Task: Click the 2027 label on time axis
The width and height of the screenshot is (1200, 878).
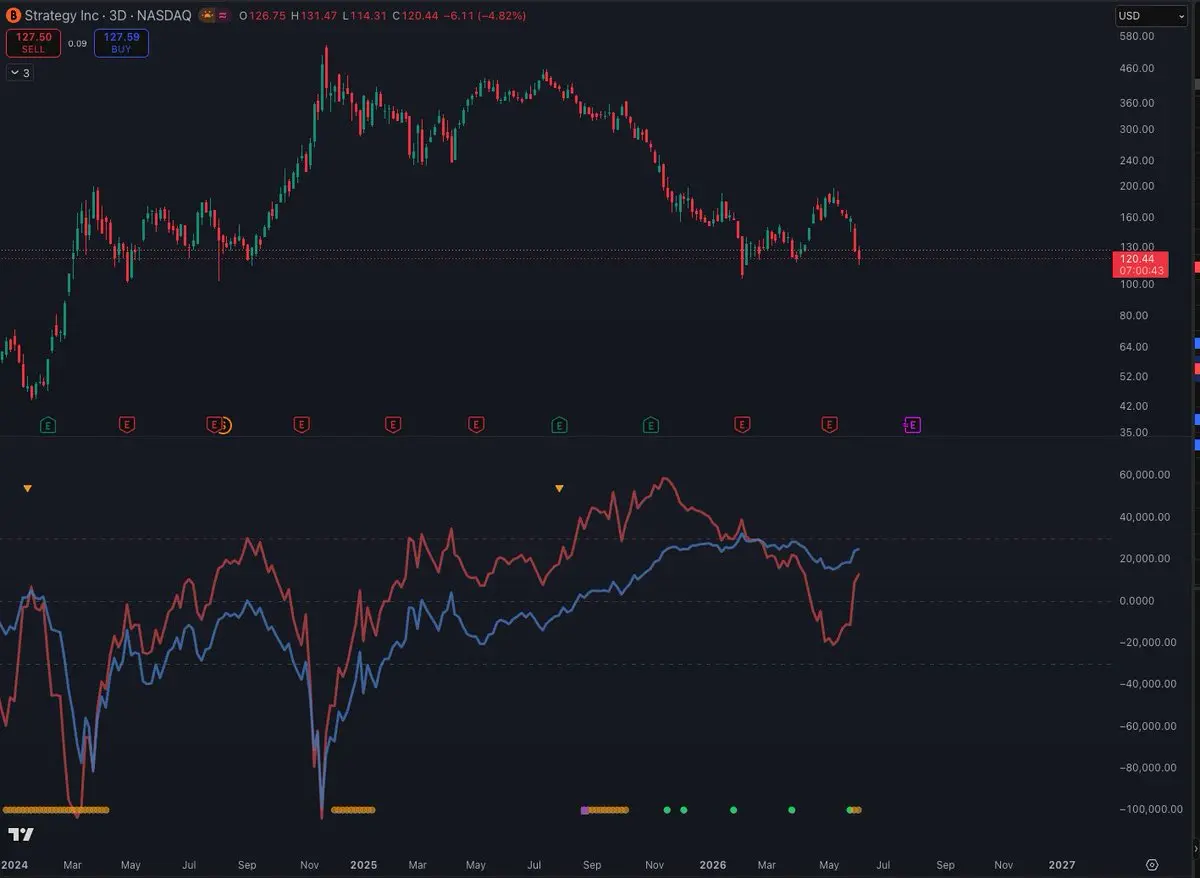Action: 1061,865
